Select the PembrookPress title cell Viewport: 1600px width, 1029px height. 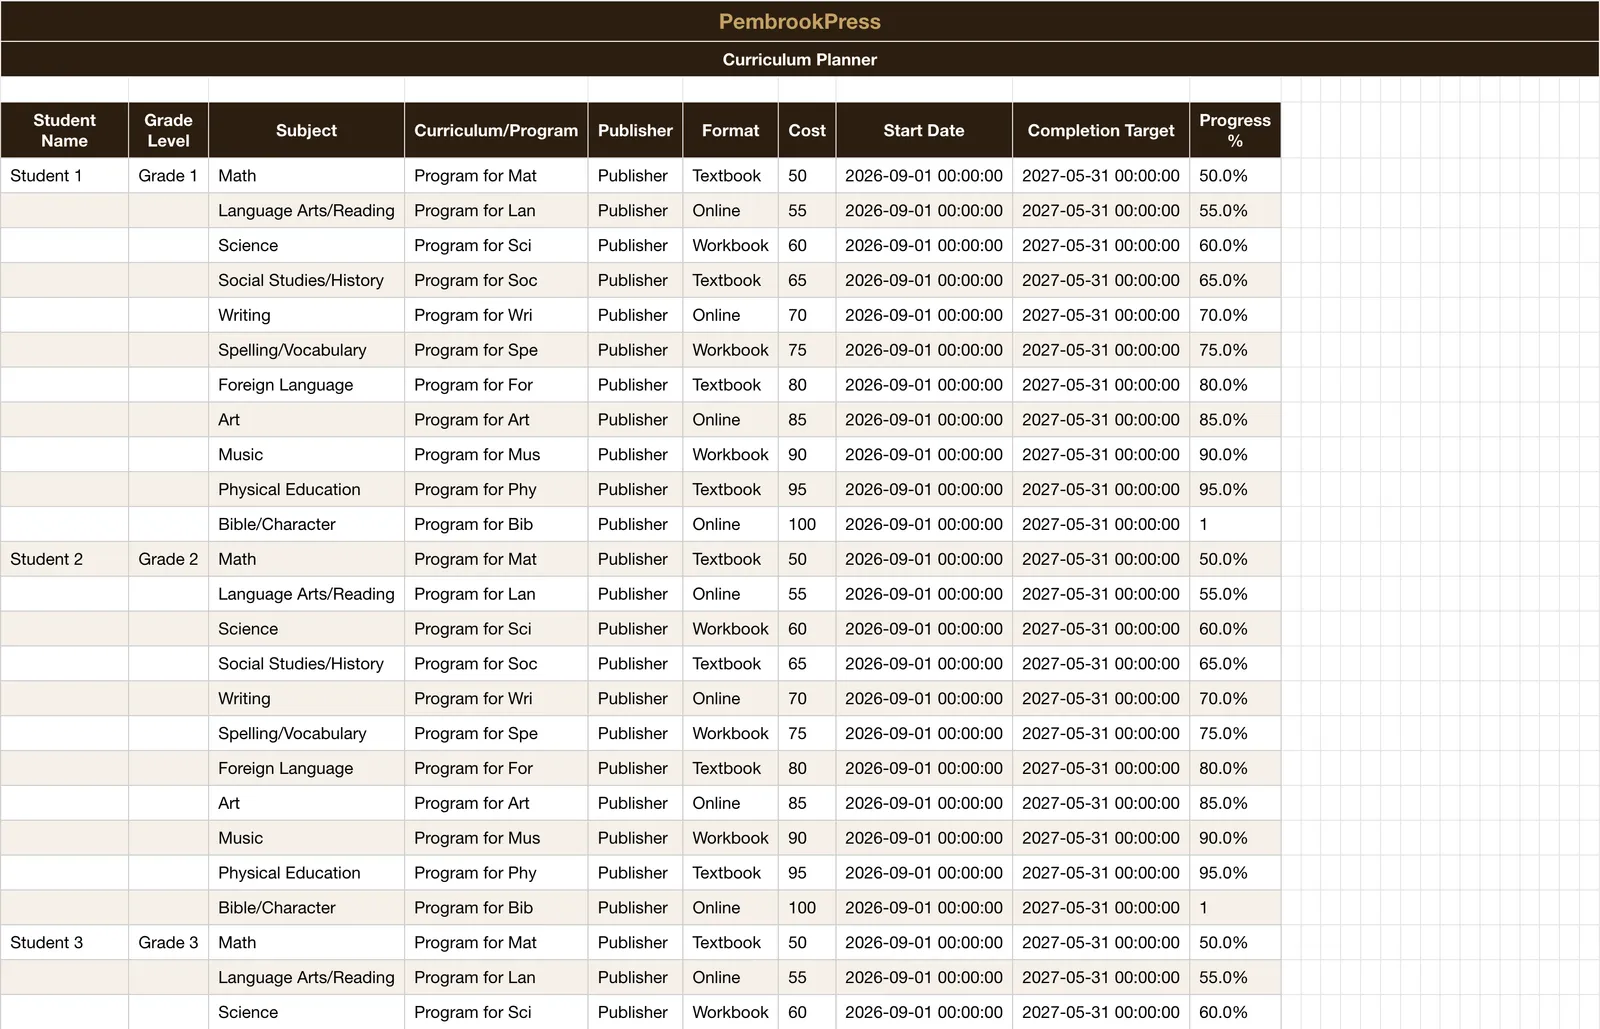pos(800,21)
